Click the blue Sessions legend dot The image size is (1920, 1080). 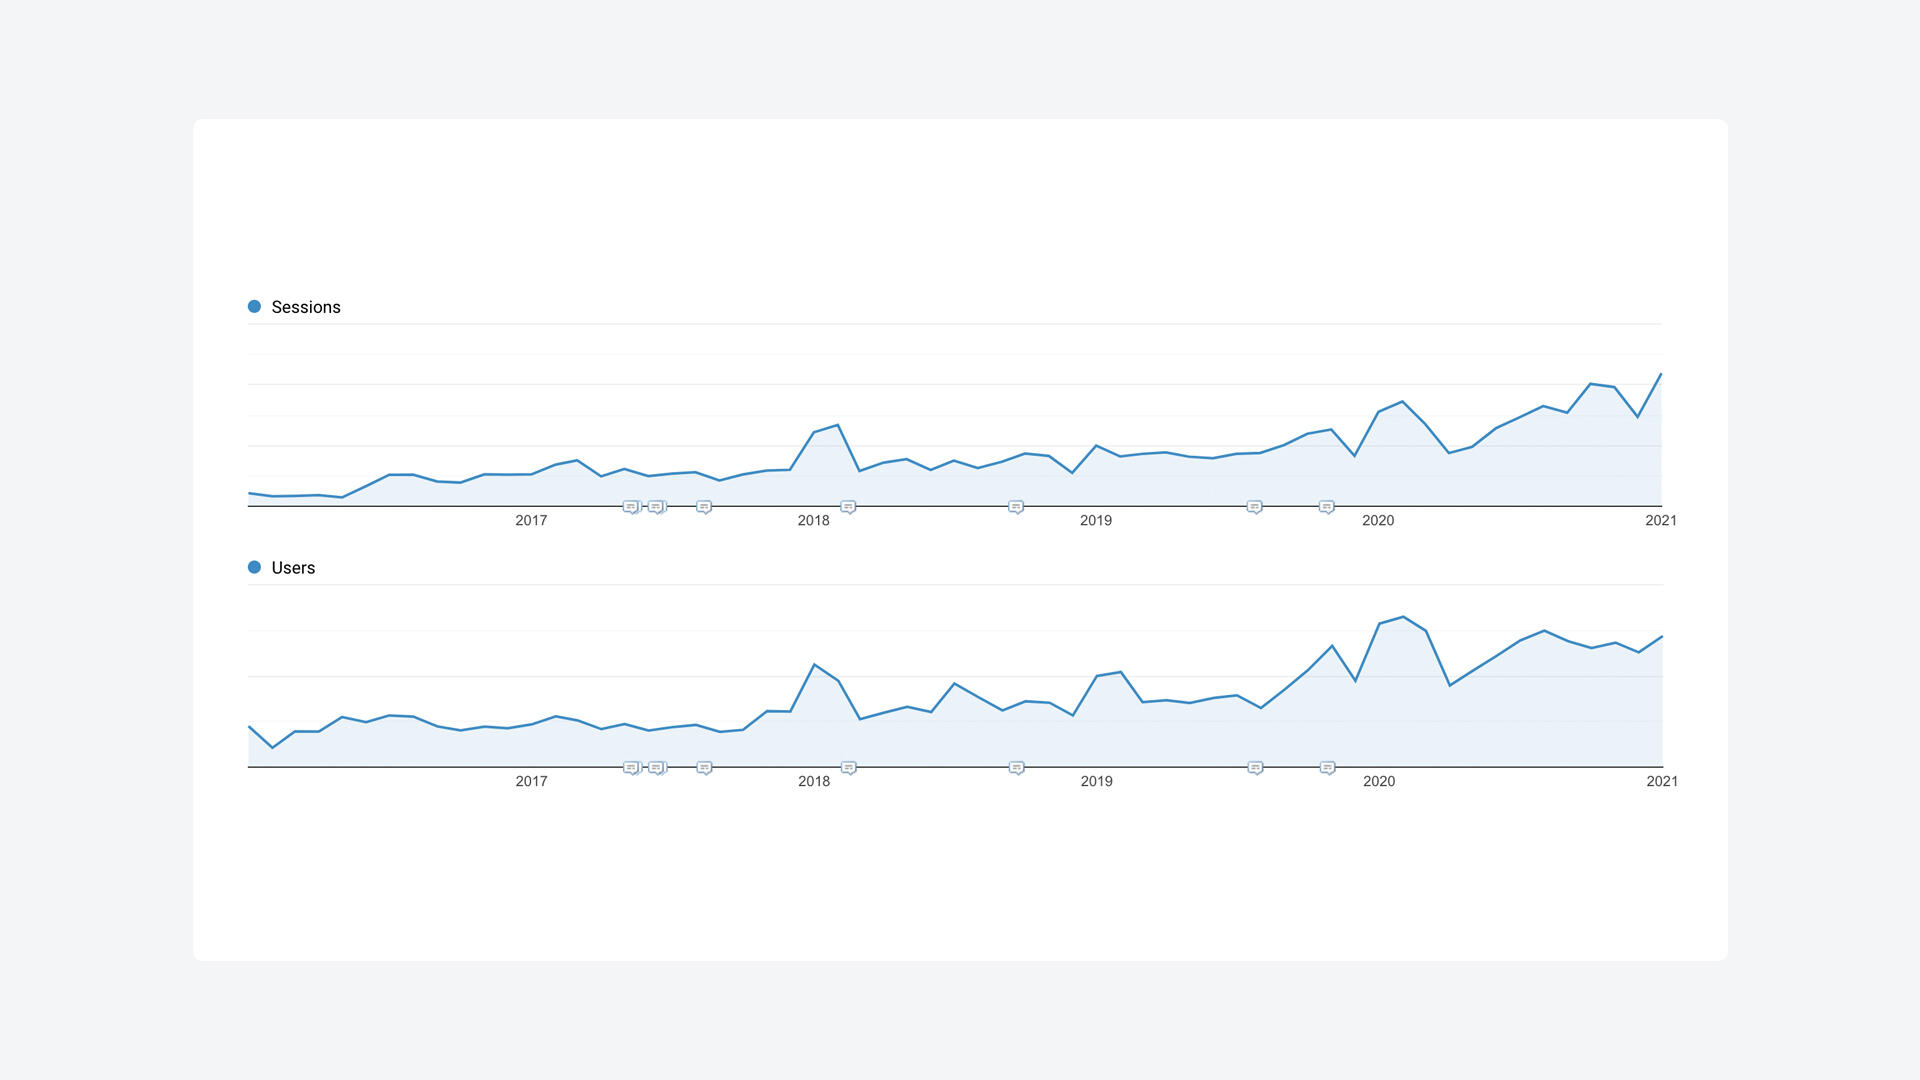pyautogui.click(x=254, y=307)
